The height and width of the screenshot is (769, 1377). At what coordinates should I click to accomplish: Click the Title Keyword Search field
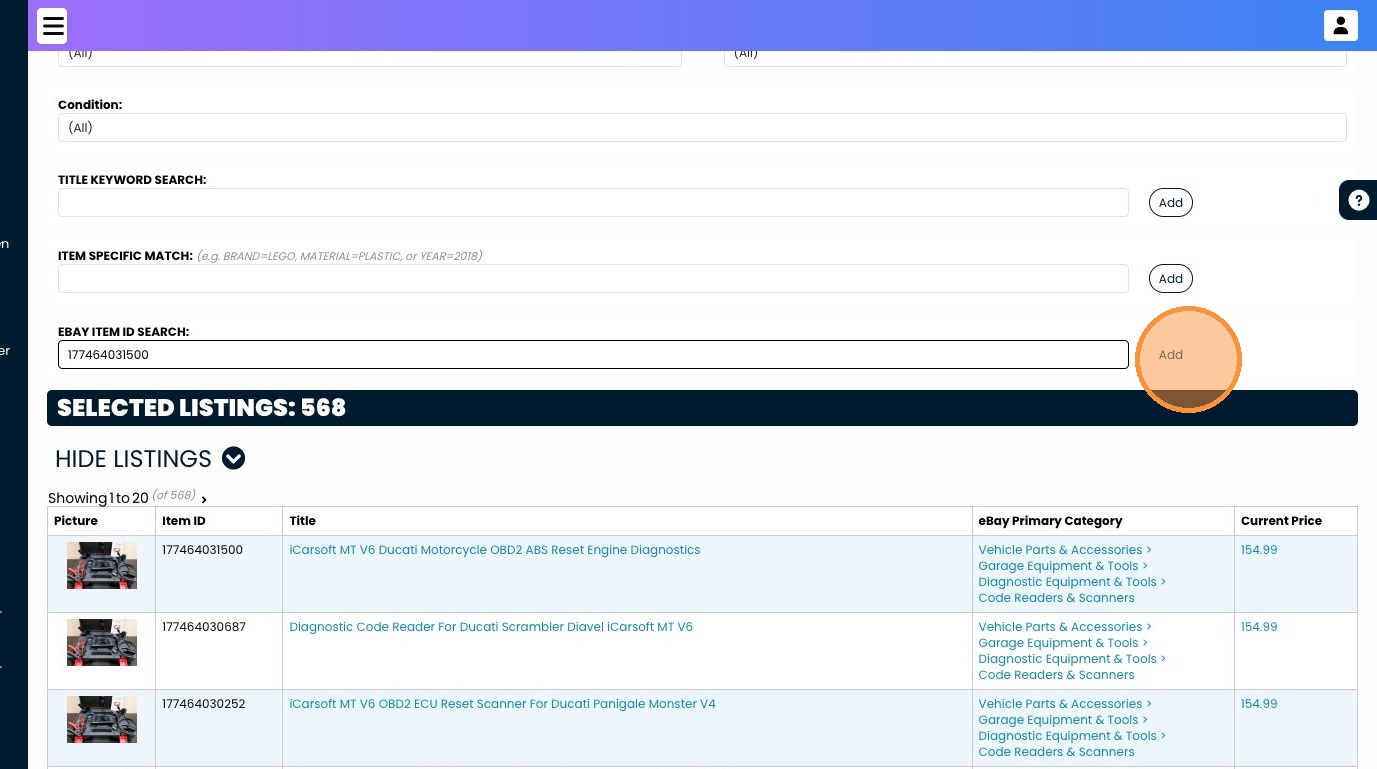pyautogui.click(x=593, y=203)
